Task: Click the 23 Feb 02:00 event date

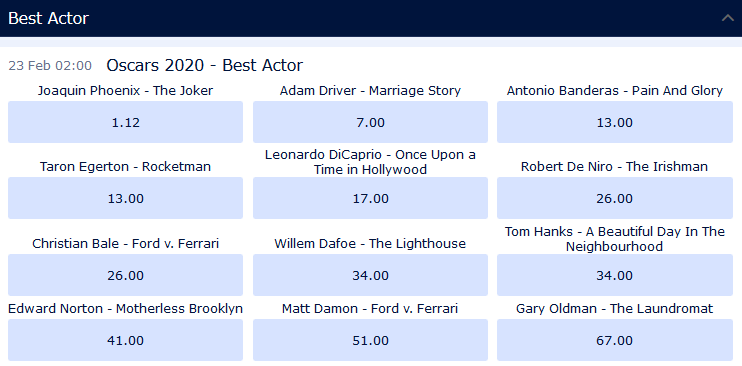Action: tap(50, 66)
